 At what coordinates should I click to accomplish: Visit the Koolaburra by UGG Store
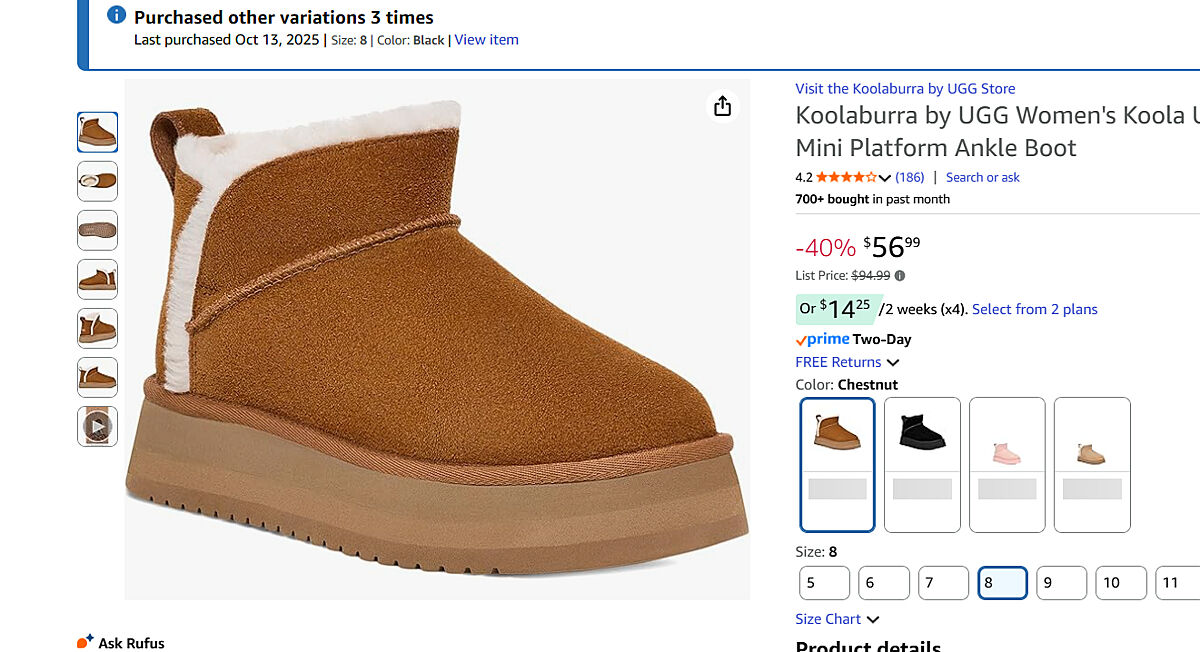[905, 88]
